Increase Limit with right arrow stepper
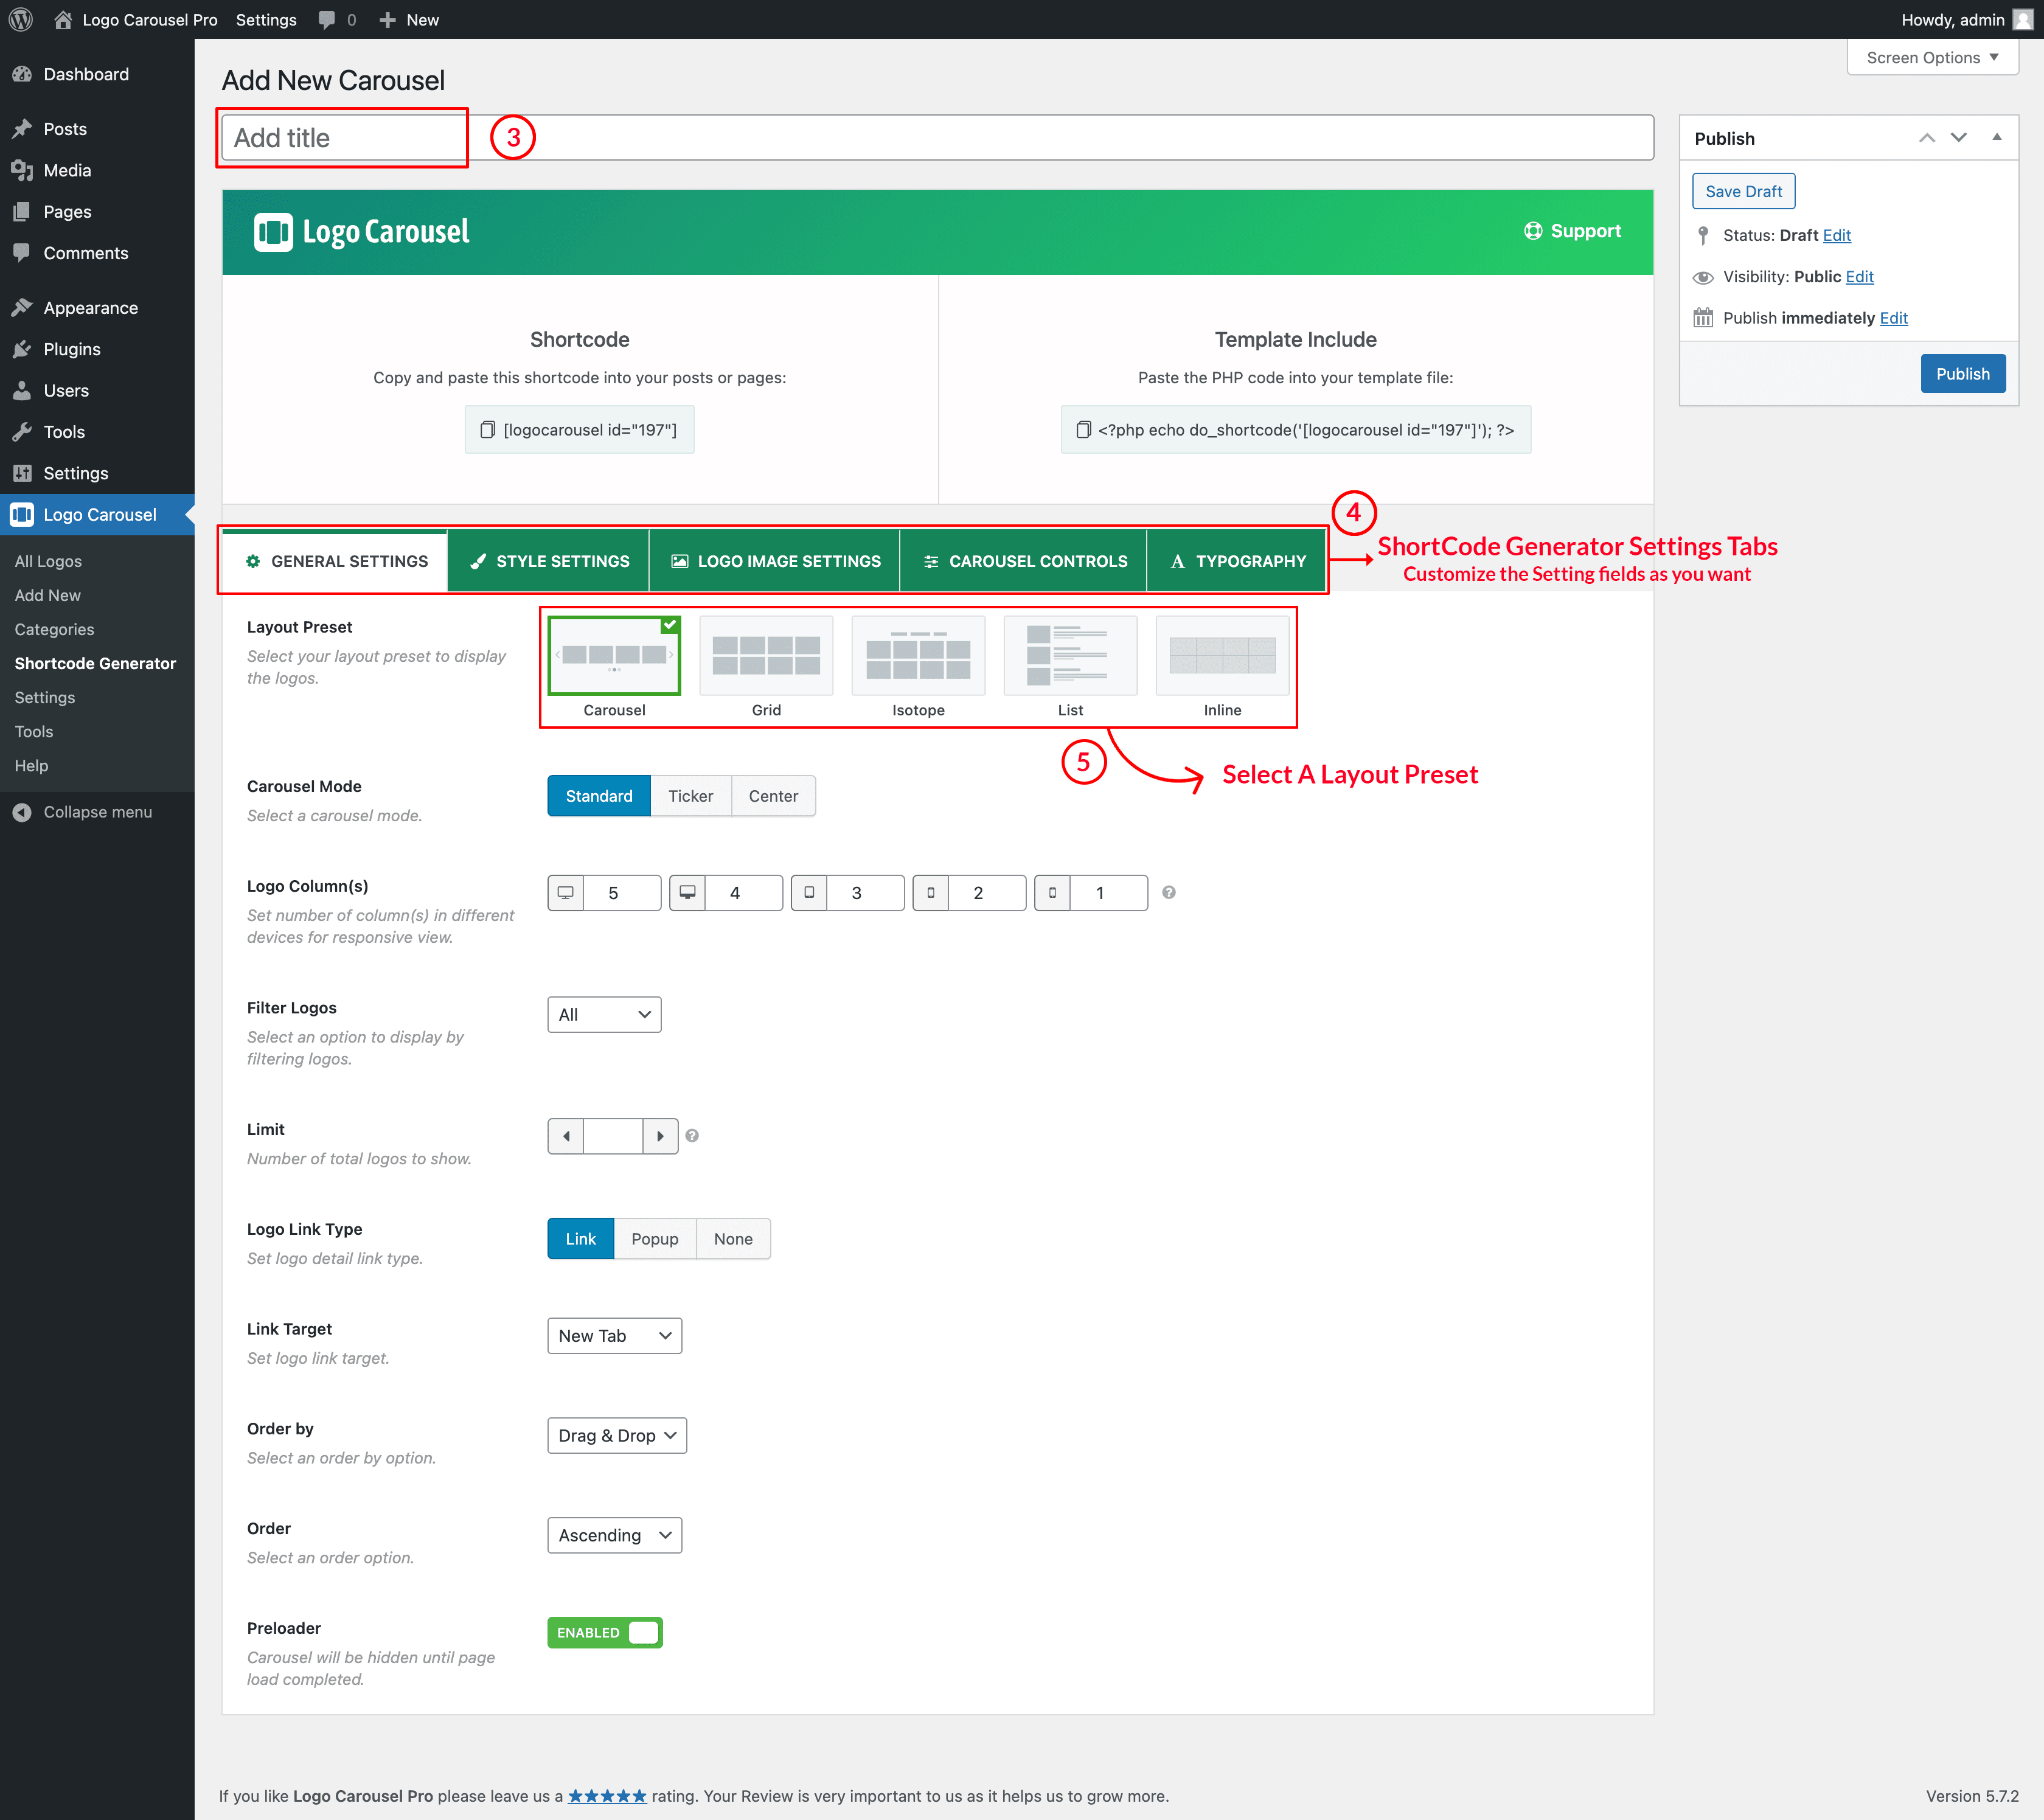Screen dimensions: 2044x1820 coord(660,1136)
